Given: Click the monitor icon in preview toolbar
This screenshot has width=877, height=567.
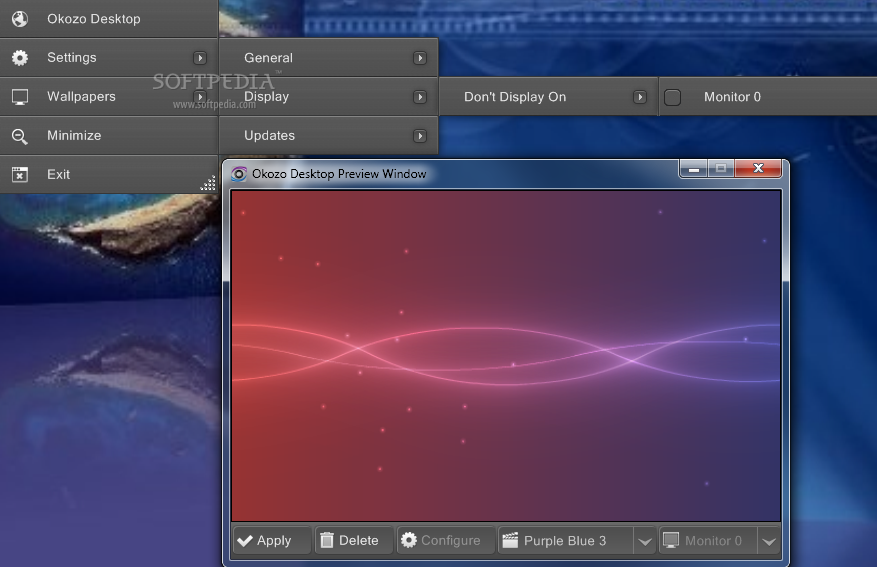Looking at the screenshot, I should [x=671, y=540].
